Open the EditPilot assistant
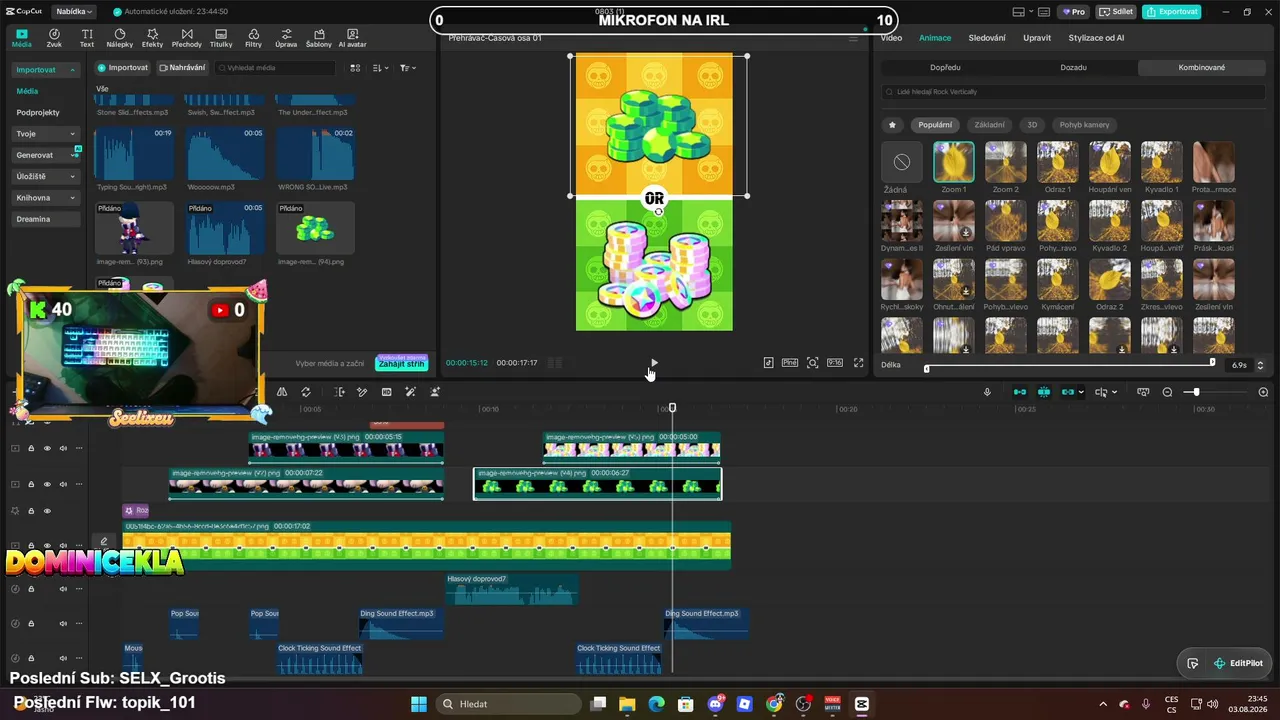This screenshot has width=1280, height=720. (x=1238, y=663)
